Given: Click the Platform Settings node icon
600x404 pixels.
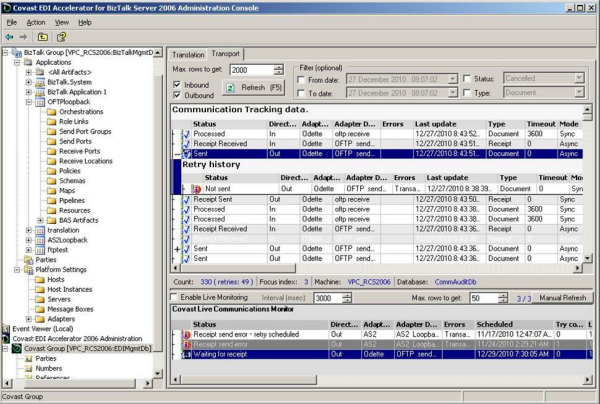Looking at the screenshot, I should pos(29,270).
